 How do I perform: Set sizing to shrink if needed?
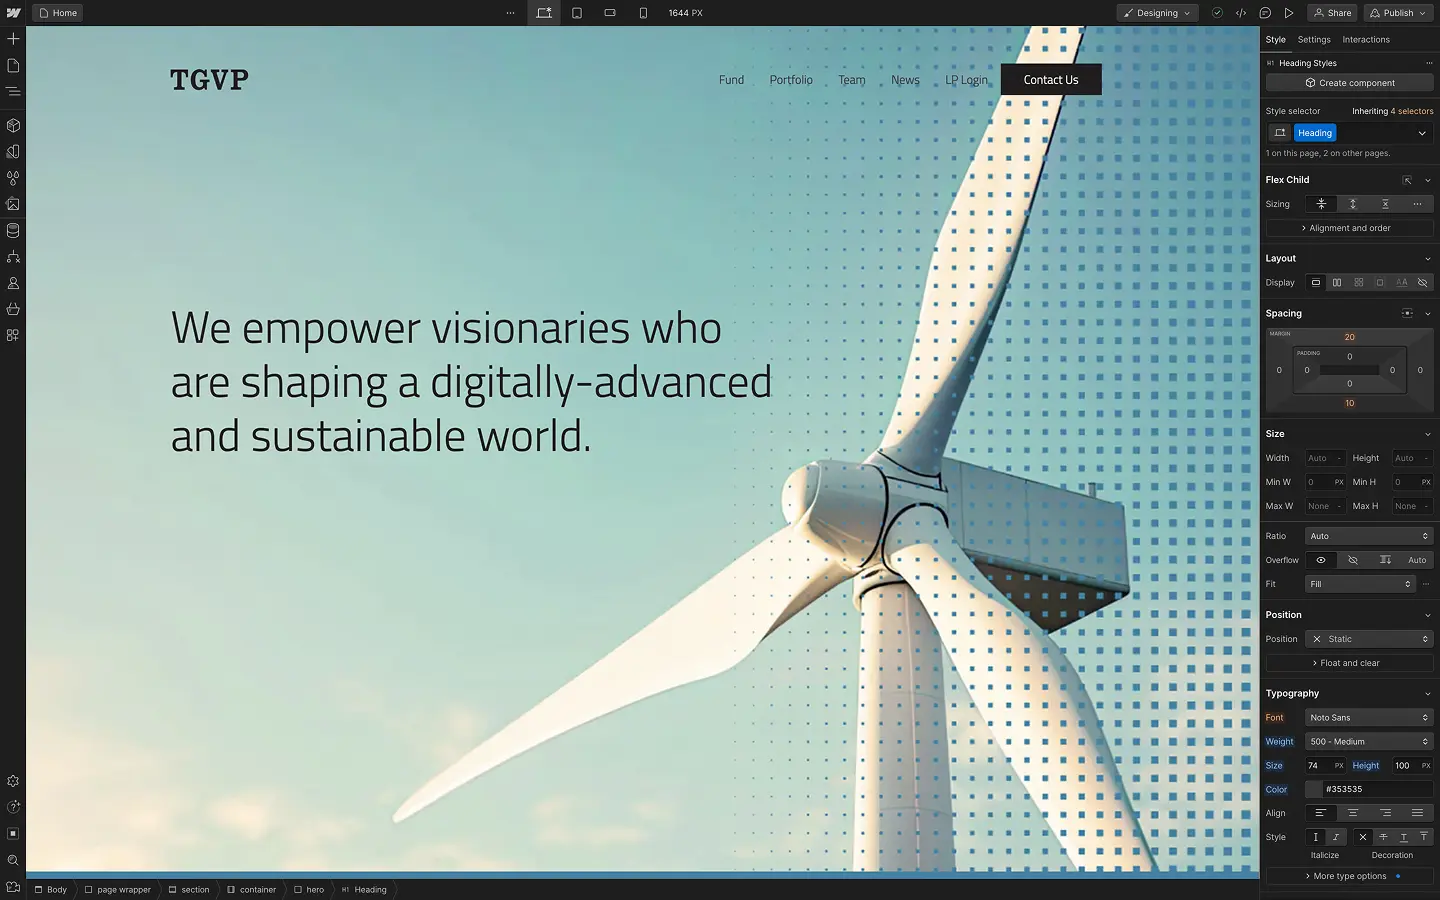click(x=1321, y=204)
